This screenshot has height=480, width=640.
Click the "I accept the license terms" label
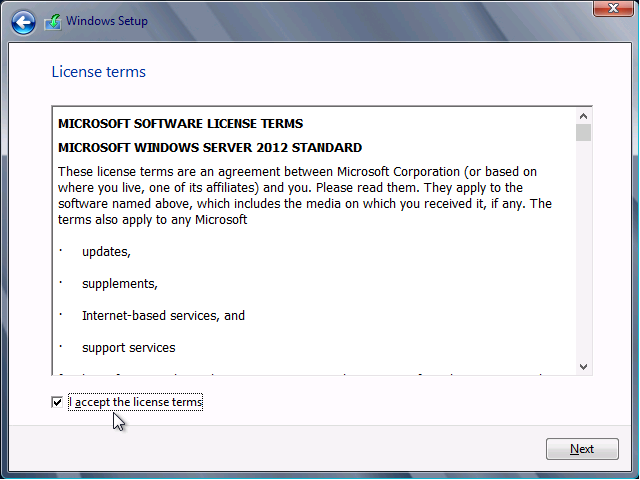(136, 402)
